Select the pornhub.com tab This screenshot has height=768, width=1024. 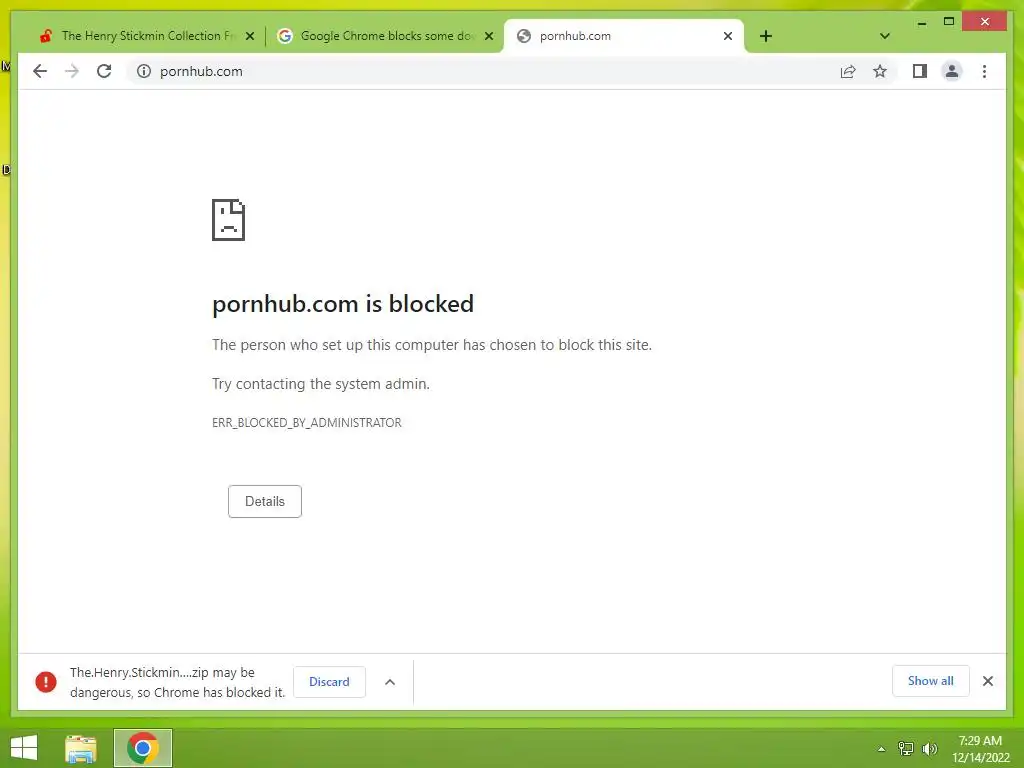624,36
